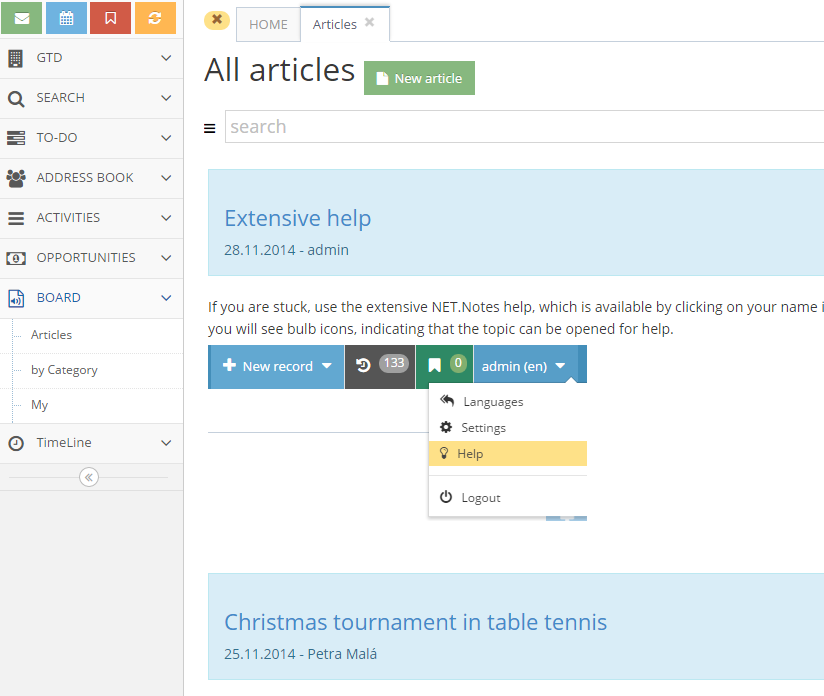Screen dimensions: 824x696
Task: Expand the OPPORTUNITIES chevron
Action: click(x=166, y=258)
